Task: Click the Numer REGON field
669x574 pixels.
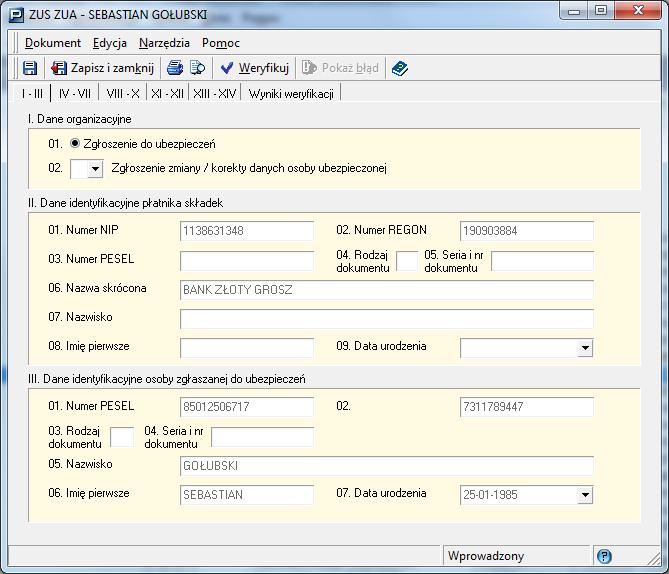Action: (527, 231)
